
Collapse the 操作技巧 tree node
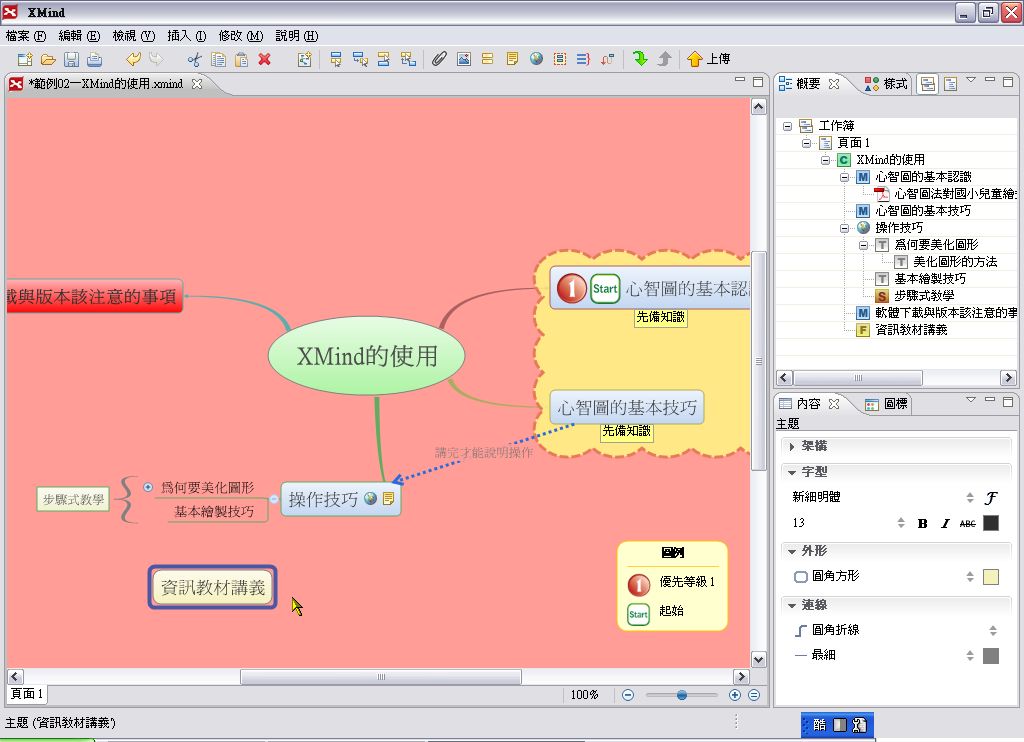[844, 228]
